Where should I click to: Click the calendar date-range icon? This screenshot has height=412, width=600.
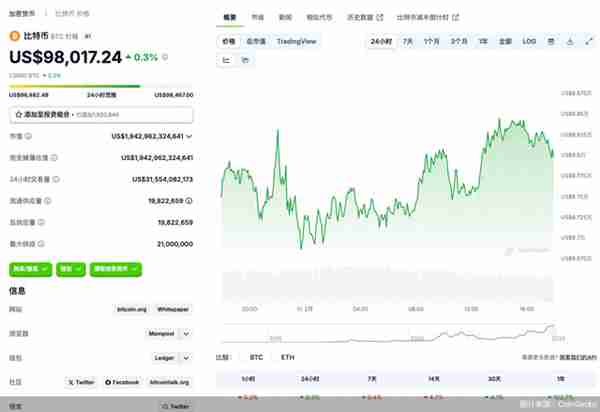click(x=551, y=41)
